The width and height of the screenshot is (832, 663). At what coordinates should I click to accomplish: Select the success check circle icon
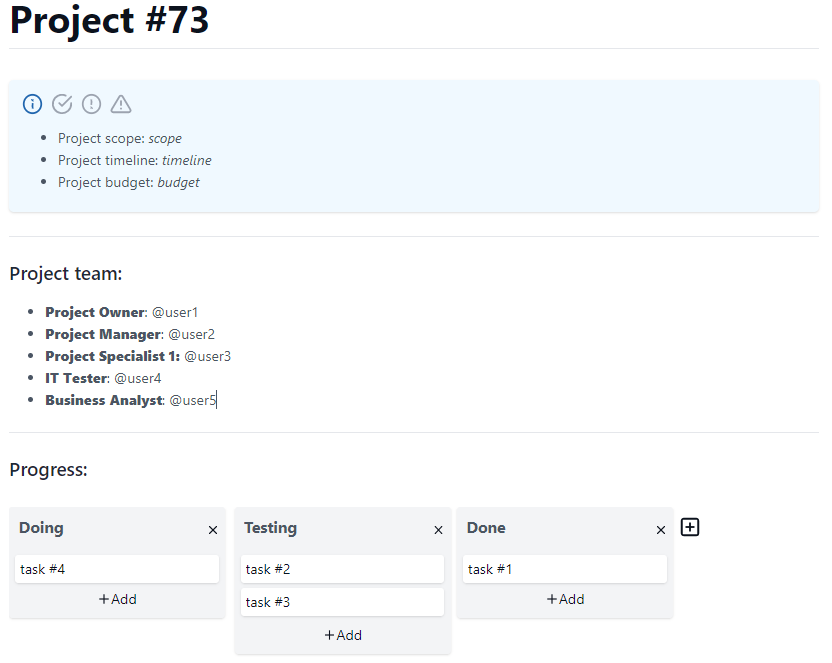tap(62, 104)
